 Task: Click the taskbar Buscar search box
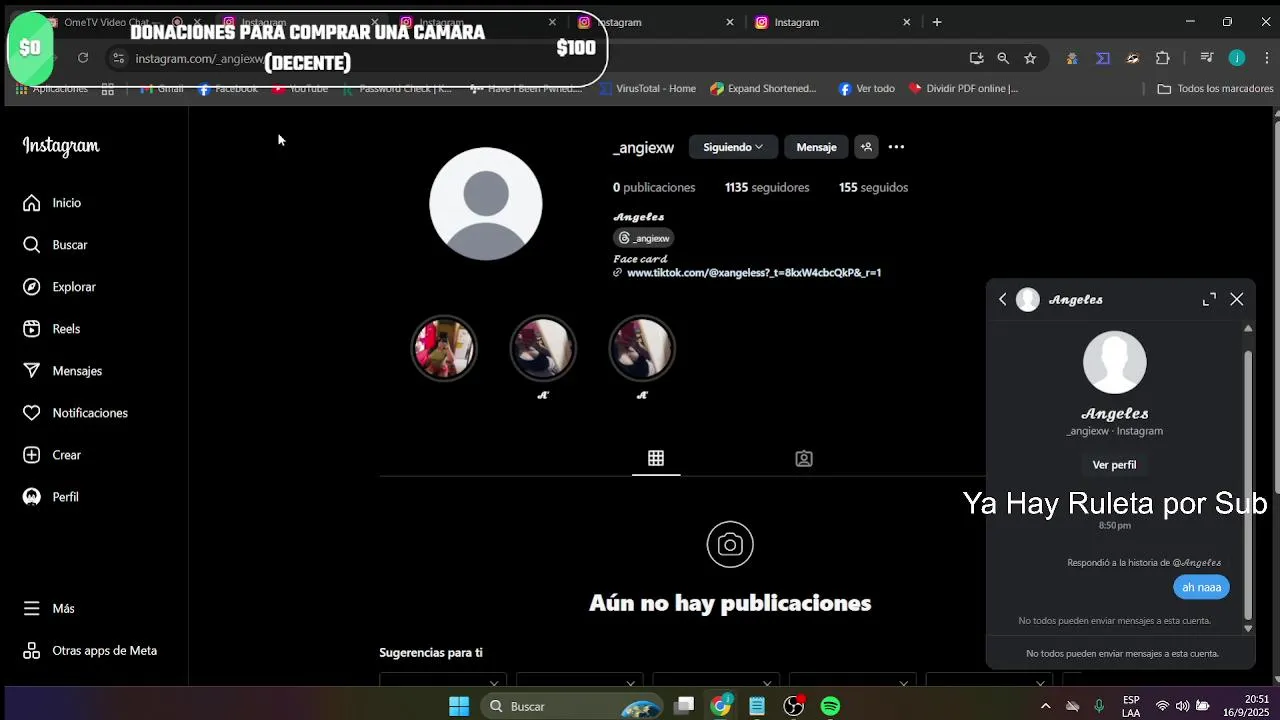click(570, 706)
